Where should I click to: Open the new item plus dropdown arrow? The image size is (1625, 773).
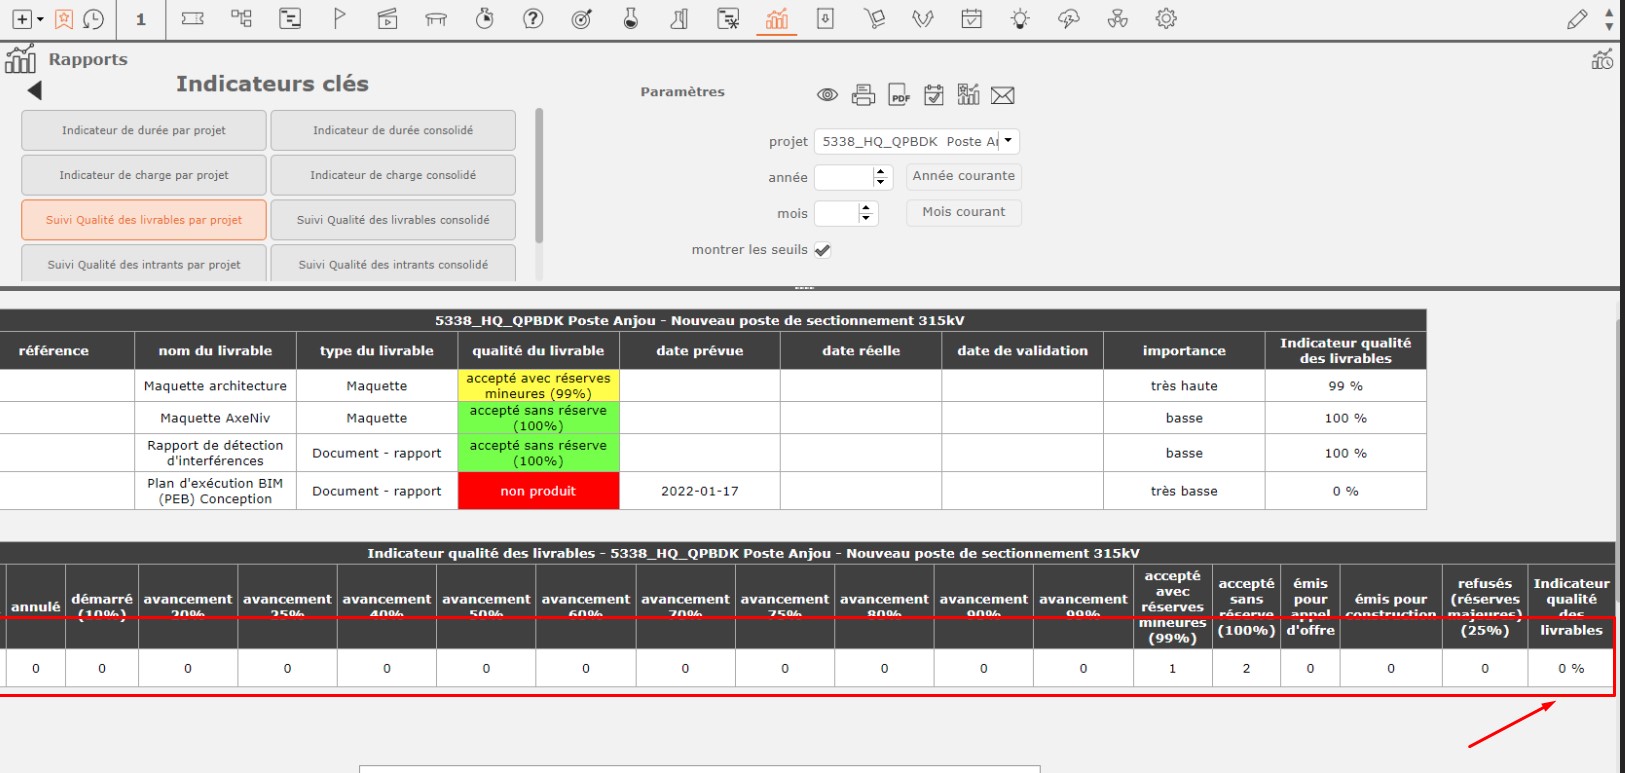[40, 19]
